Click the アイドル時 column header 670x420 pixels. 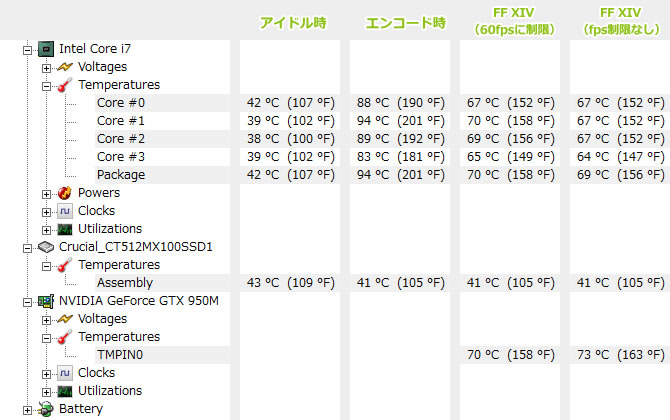(293, 23)
